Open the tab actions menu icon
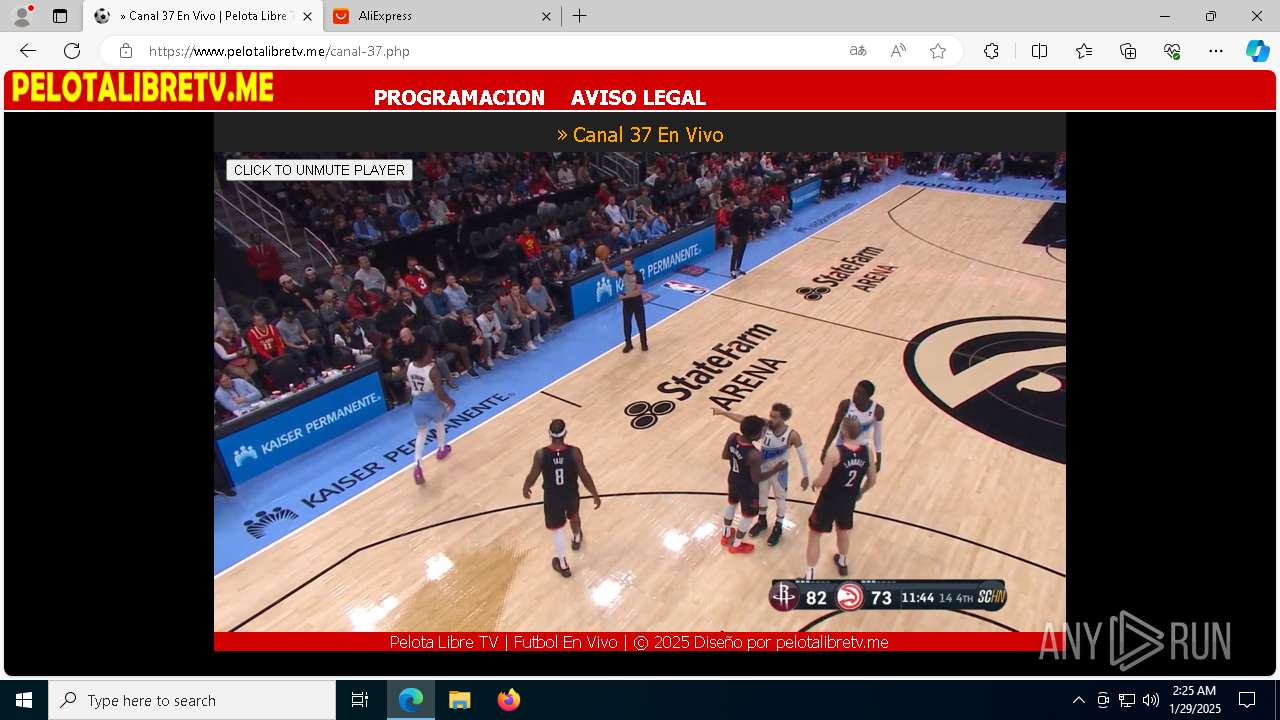 click(60, 16)
